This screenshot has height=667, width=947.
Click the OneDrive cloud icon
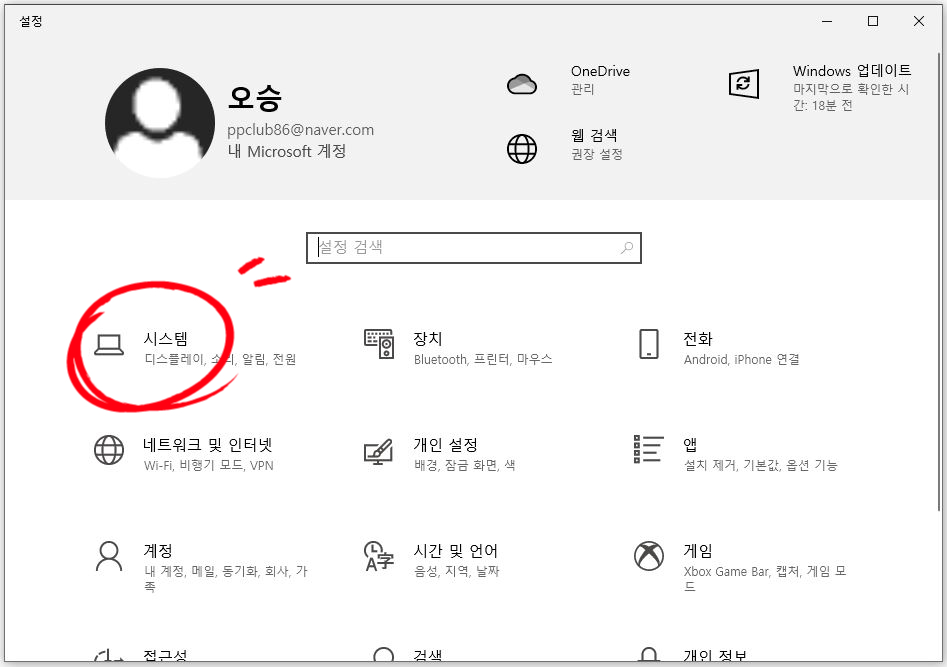click(x=522, y=84)
